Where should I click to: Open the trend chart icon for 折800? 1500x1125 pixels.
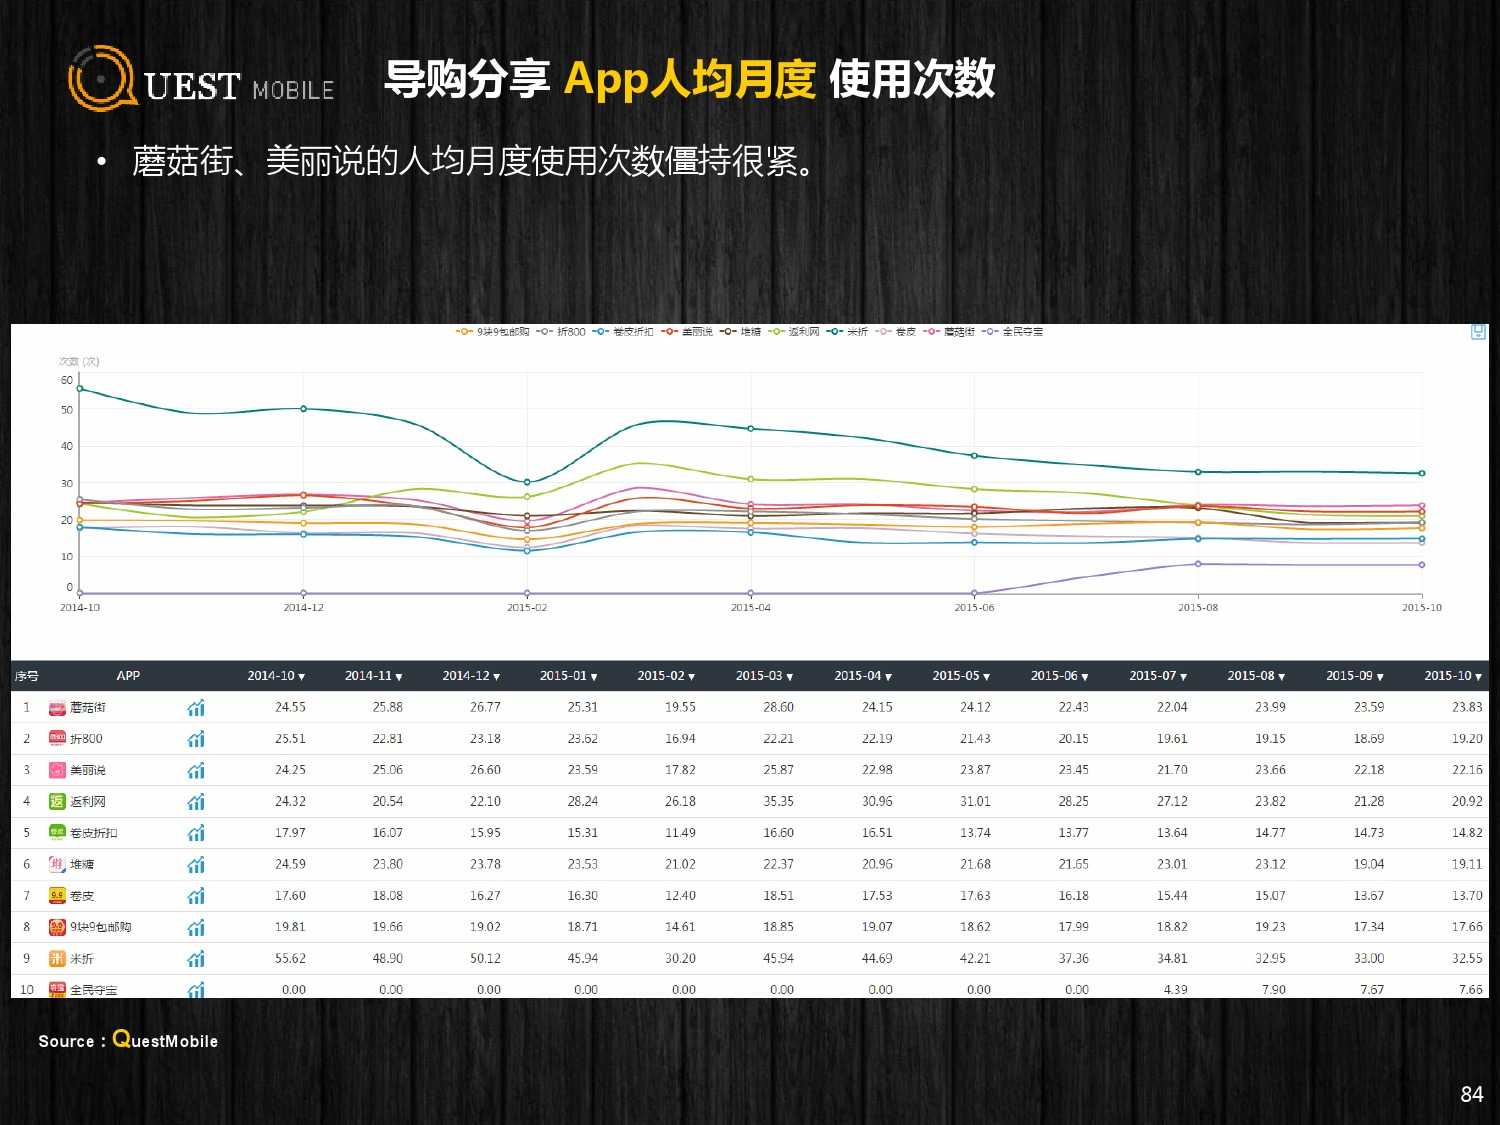[196, 739]
